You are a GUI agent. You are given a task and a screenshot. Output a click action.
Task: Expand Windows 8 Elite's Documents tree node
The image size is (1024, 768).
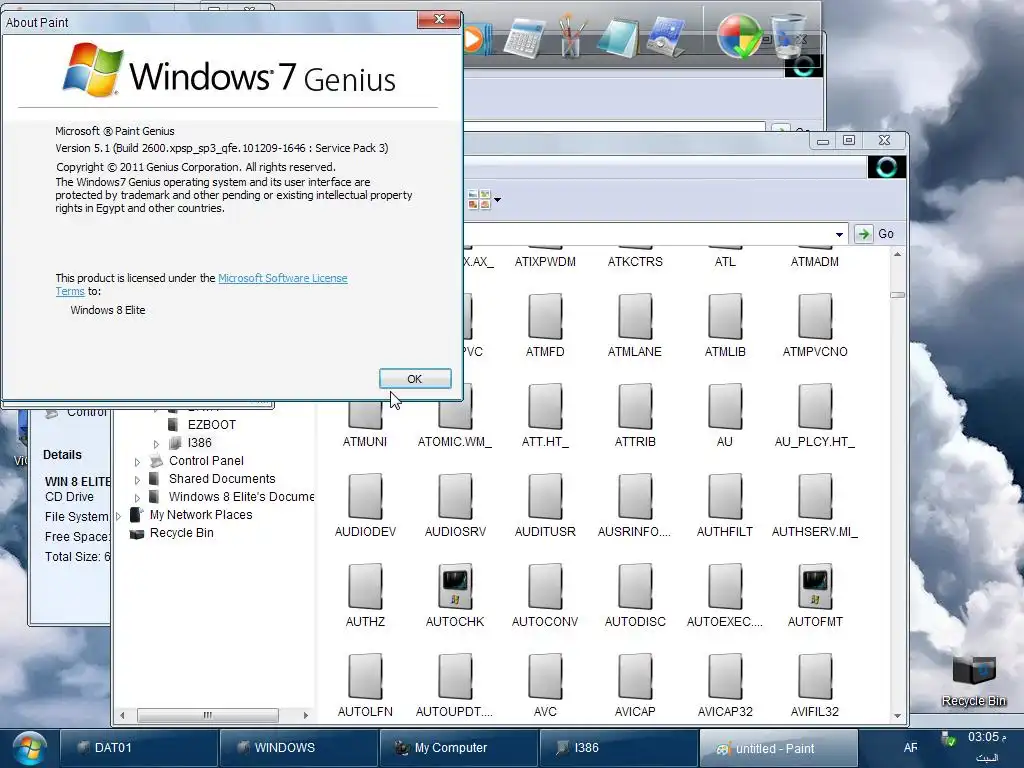137,498
